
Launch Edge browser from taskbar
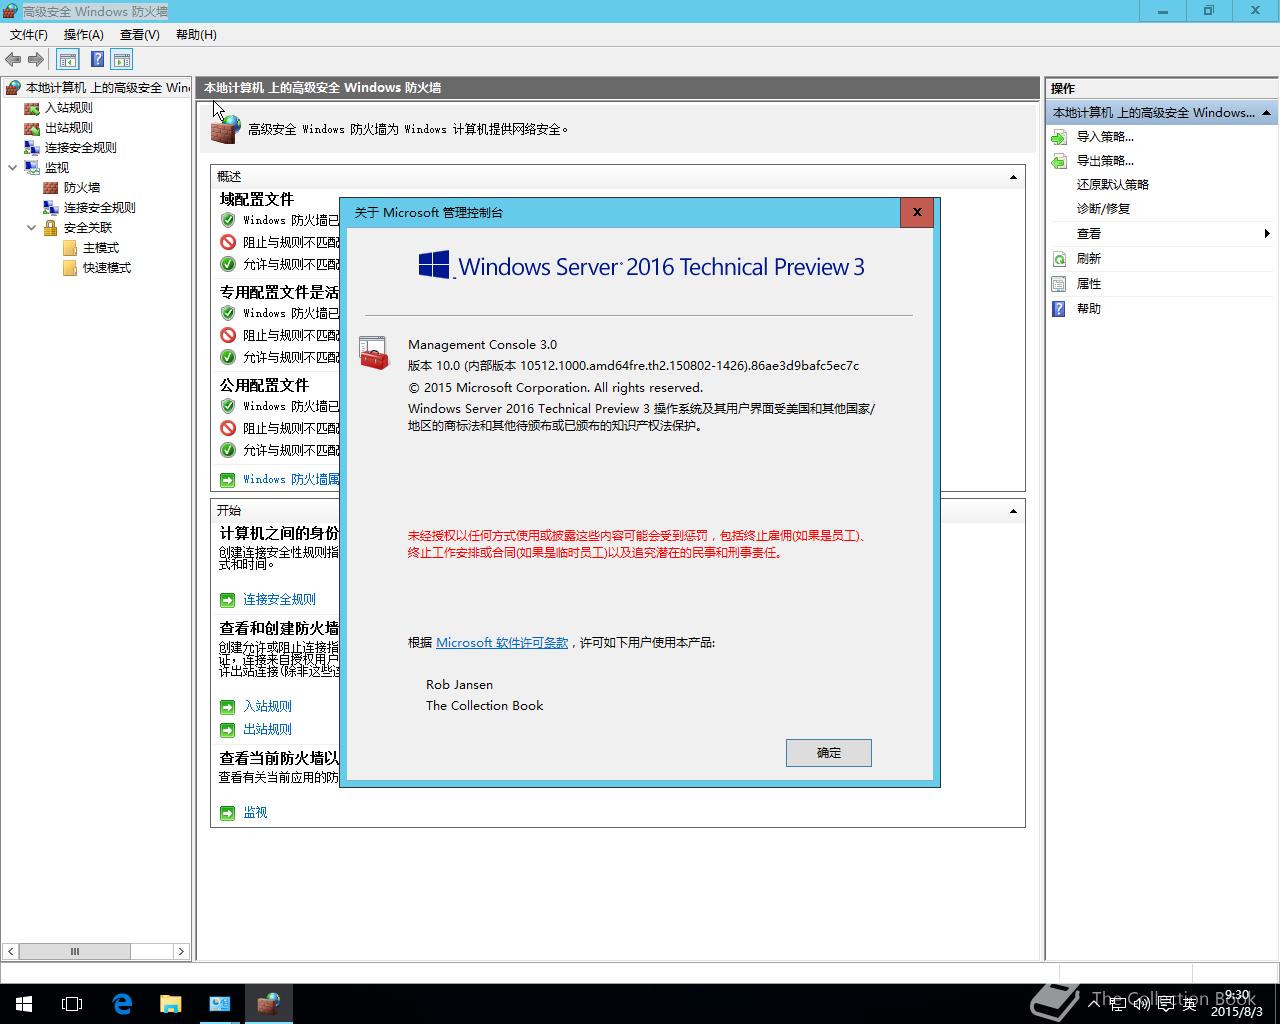click(x=122, y=1004)
